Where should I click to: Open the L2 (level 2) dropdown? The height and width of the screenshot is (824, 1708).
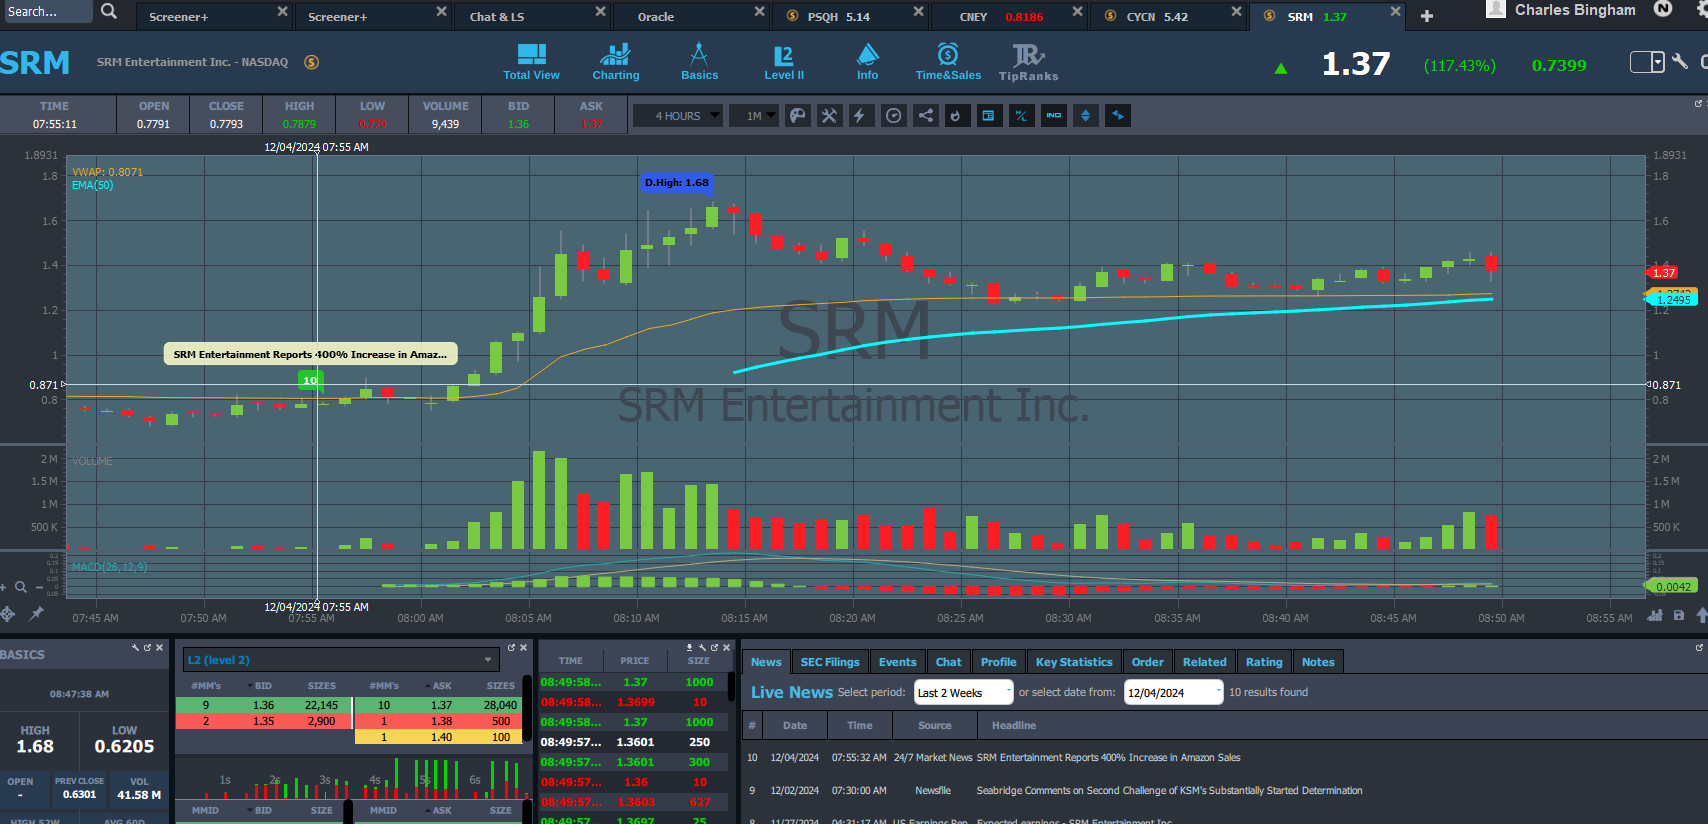click(341, 660)
